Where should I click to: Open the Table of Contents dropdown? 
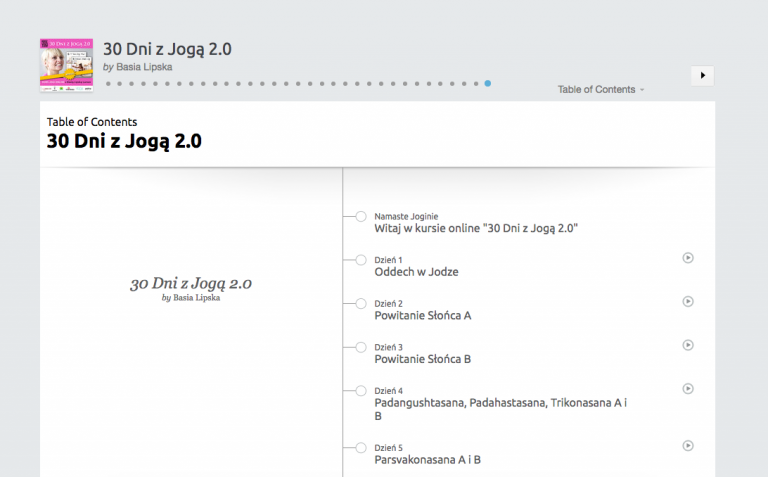point(600,89)
